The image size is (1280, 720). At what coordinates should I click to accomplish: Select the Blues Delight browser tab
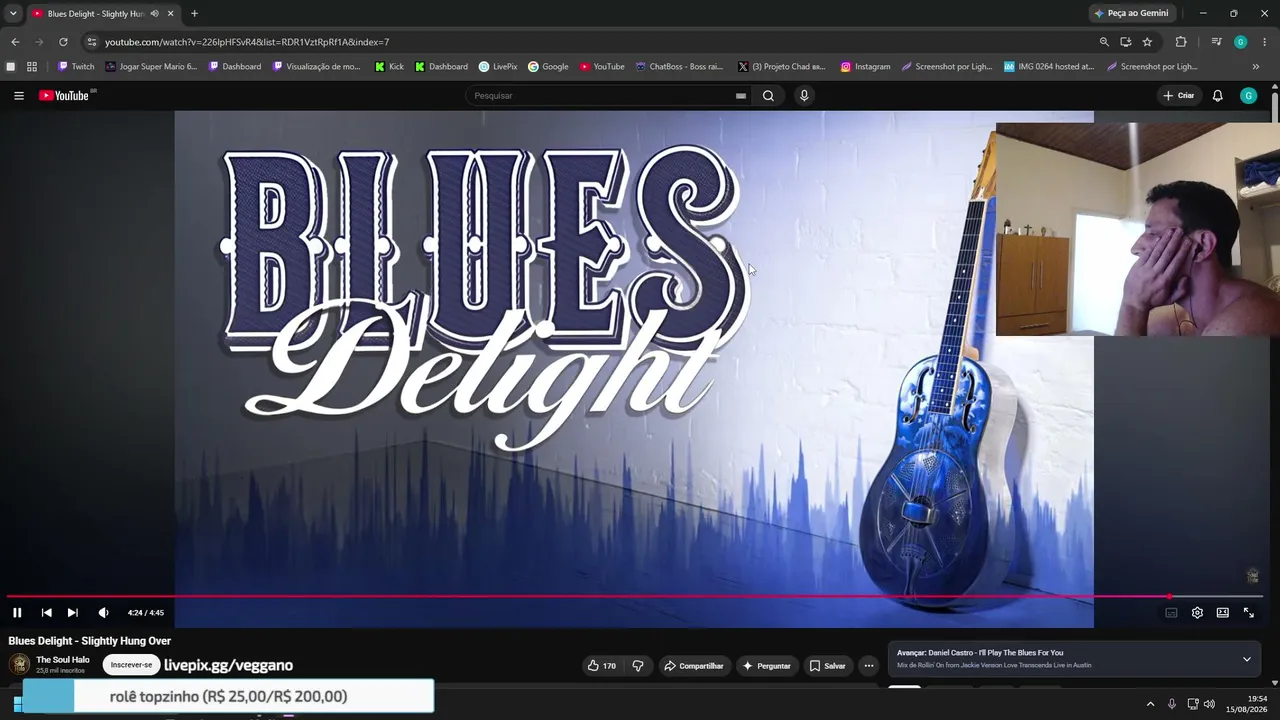point(103,14)
